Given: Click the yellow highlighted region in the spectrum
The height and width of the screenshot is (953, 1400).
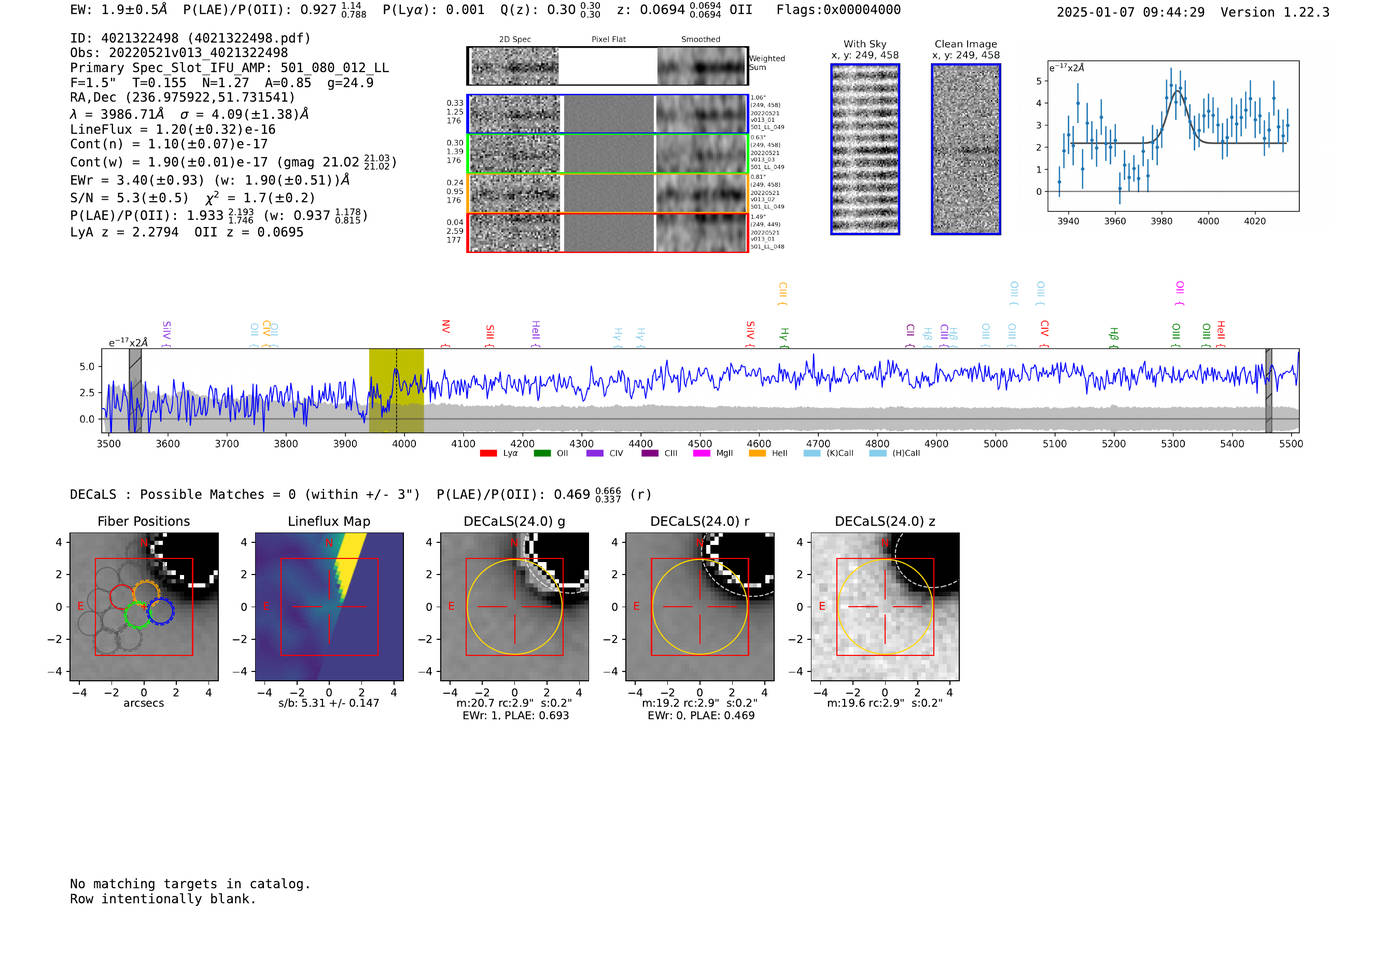Looking at the screenshot, I should click(x=396, y=390).
